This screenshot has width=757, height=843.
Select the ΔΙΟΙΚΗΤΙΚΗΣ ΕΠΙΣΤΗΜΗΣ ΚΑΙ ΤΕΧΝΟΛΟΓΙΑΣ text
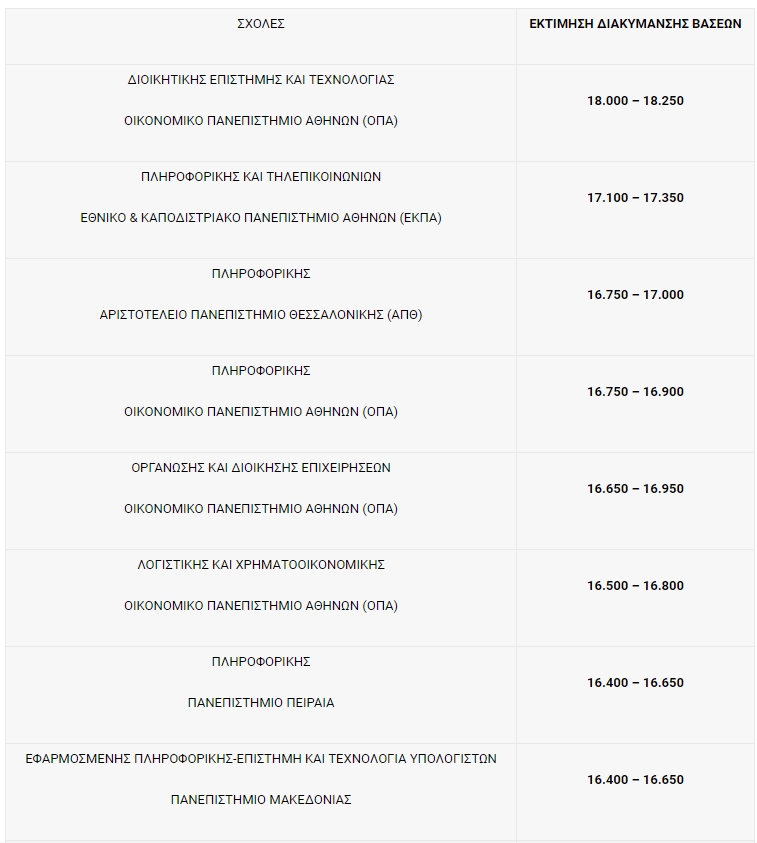tap(261, 80)
